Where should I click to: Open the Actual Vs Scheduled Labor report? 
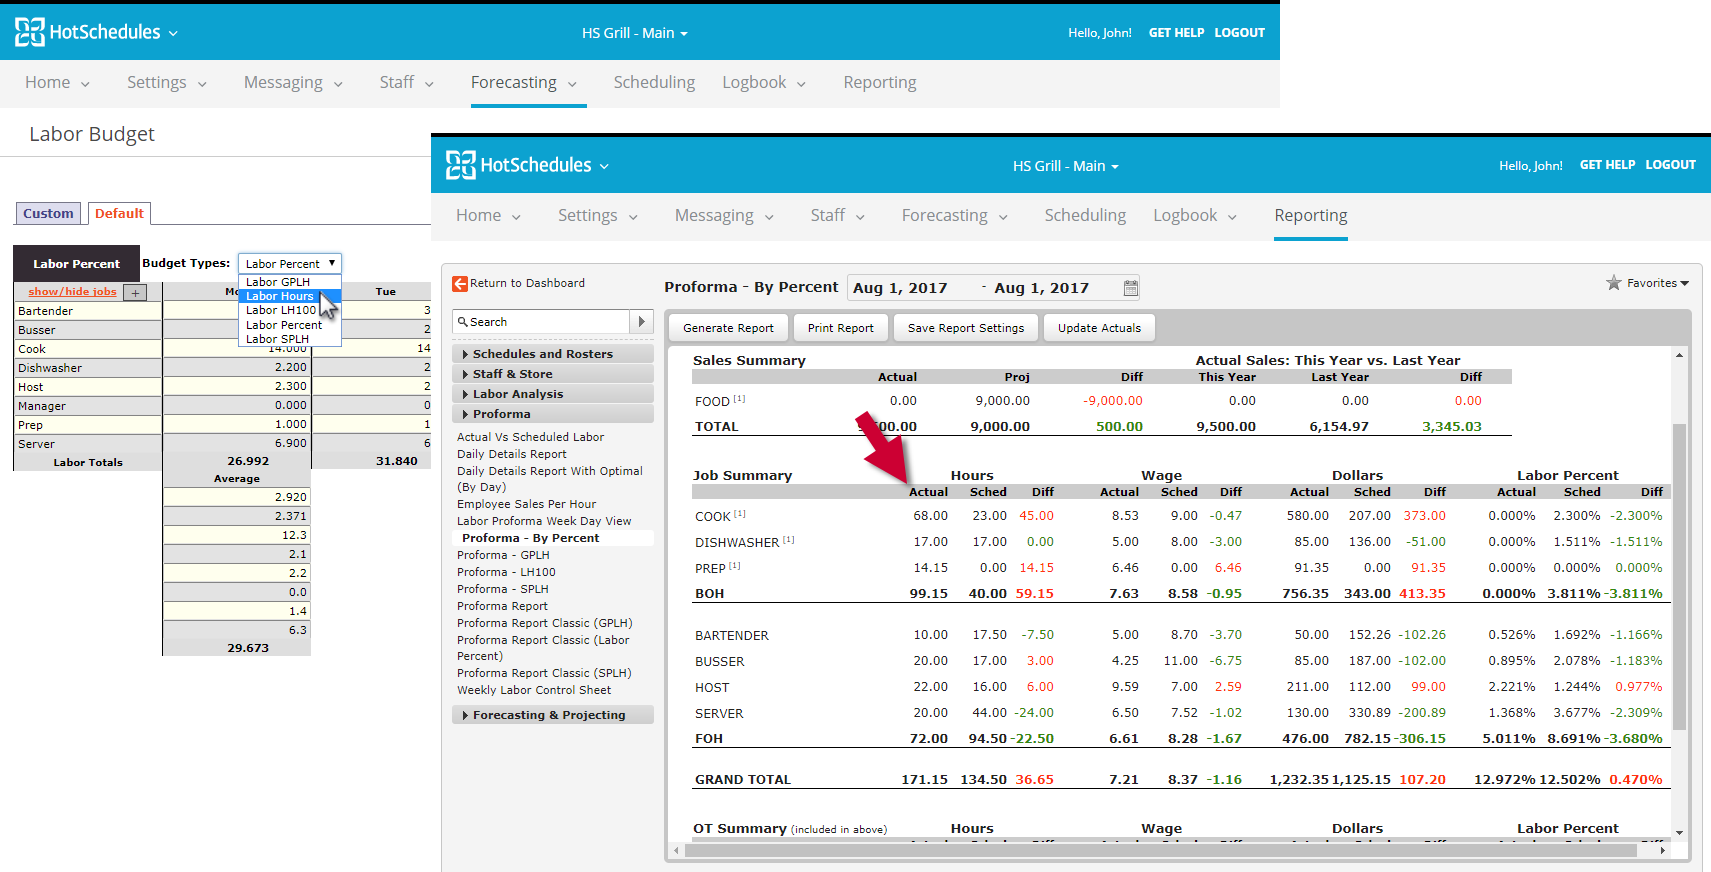pos(530,437)
